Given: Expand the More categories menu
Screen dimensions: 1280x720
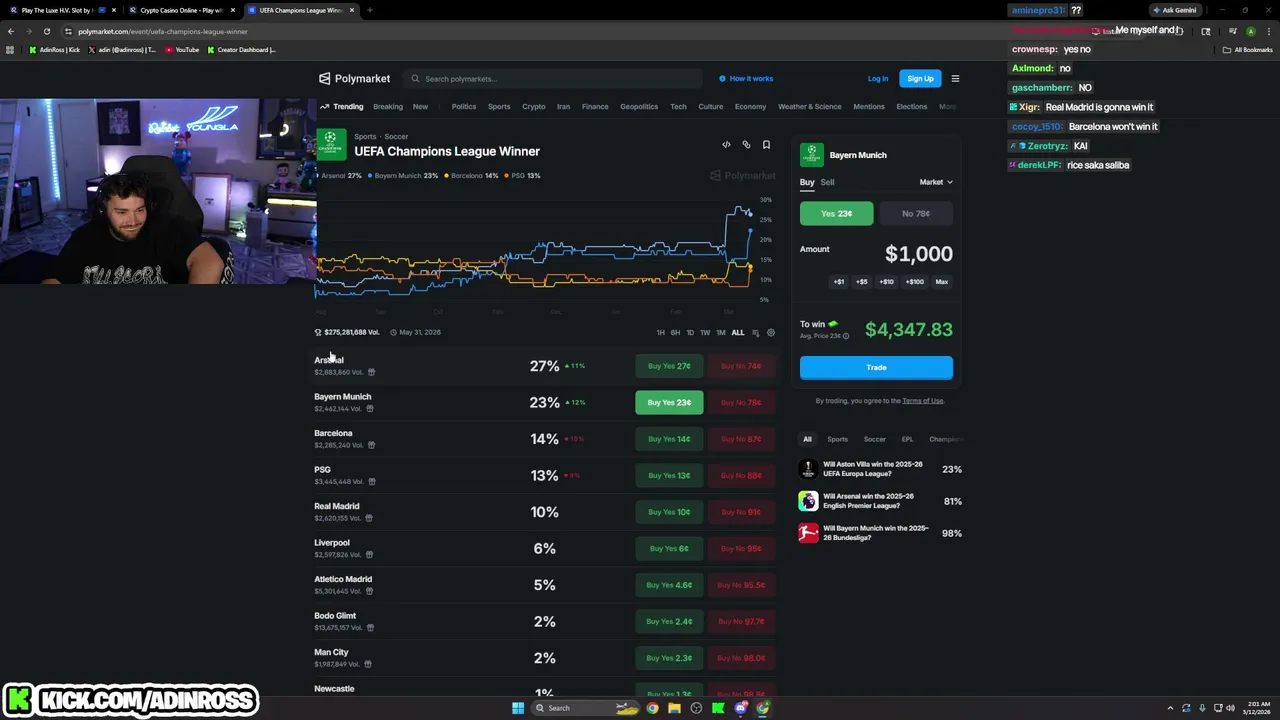Looking at the screenshot, I should click(947, 106).
